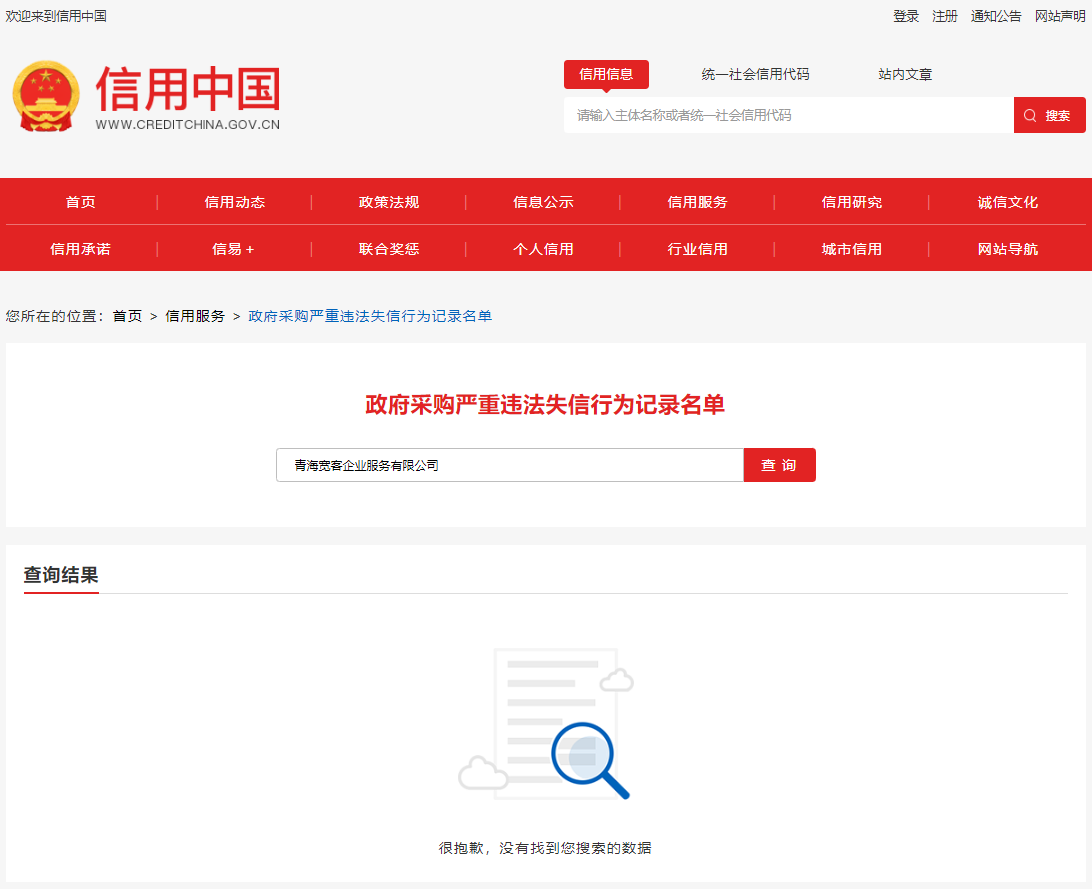Open the 信息公示 menu item

(x=543, y=202)
